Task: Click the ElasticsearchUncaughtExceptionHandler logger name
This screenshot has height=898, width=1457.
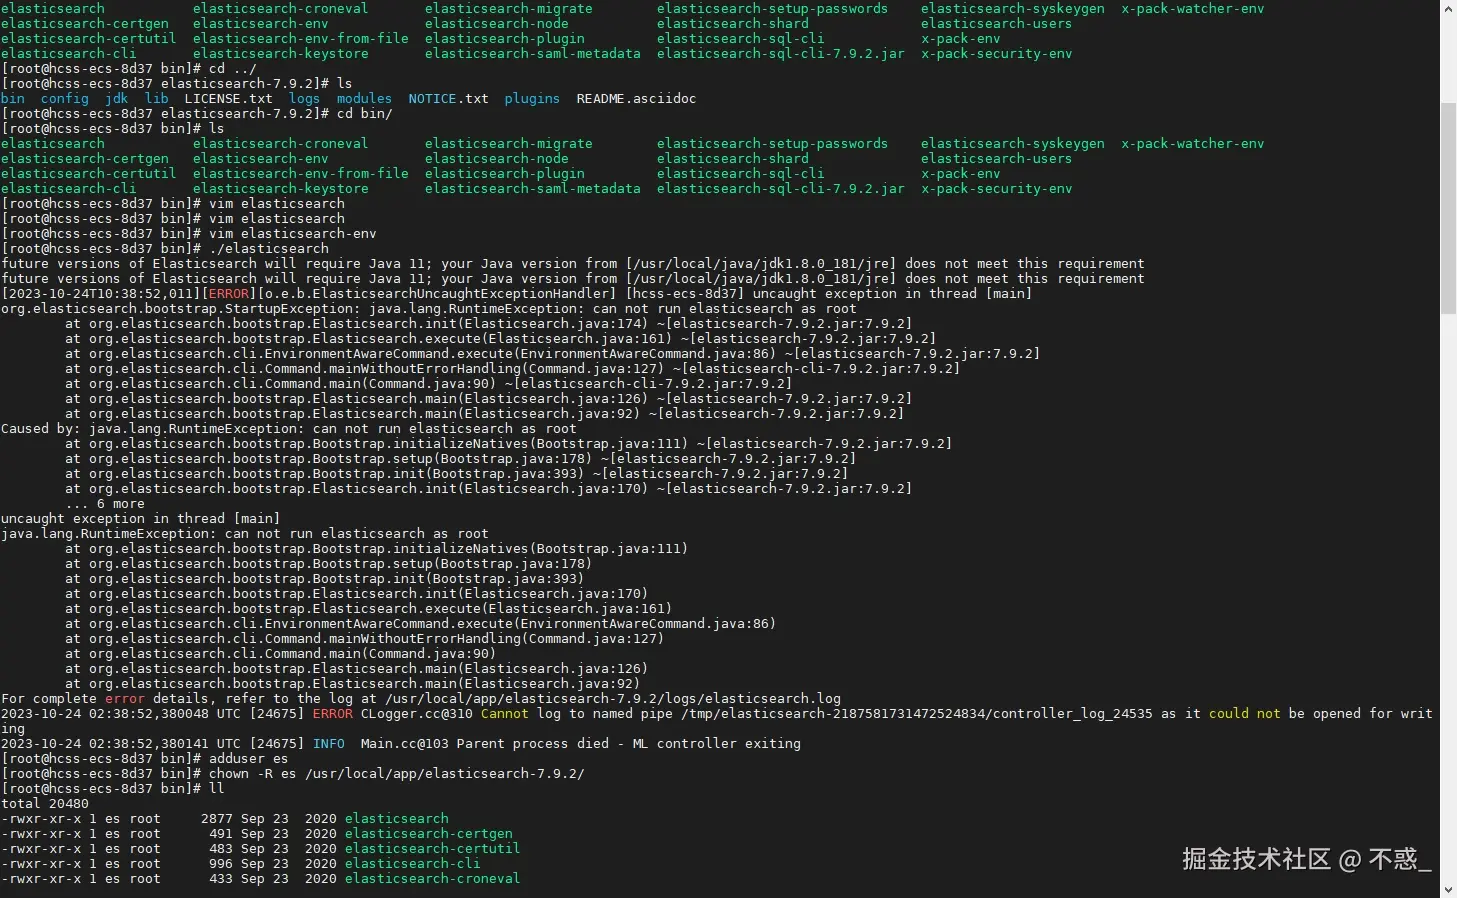Action: pyautogui.click(x=436, y=294)
